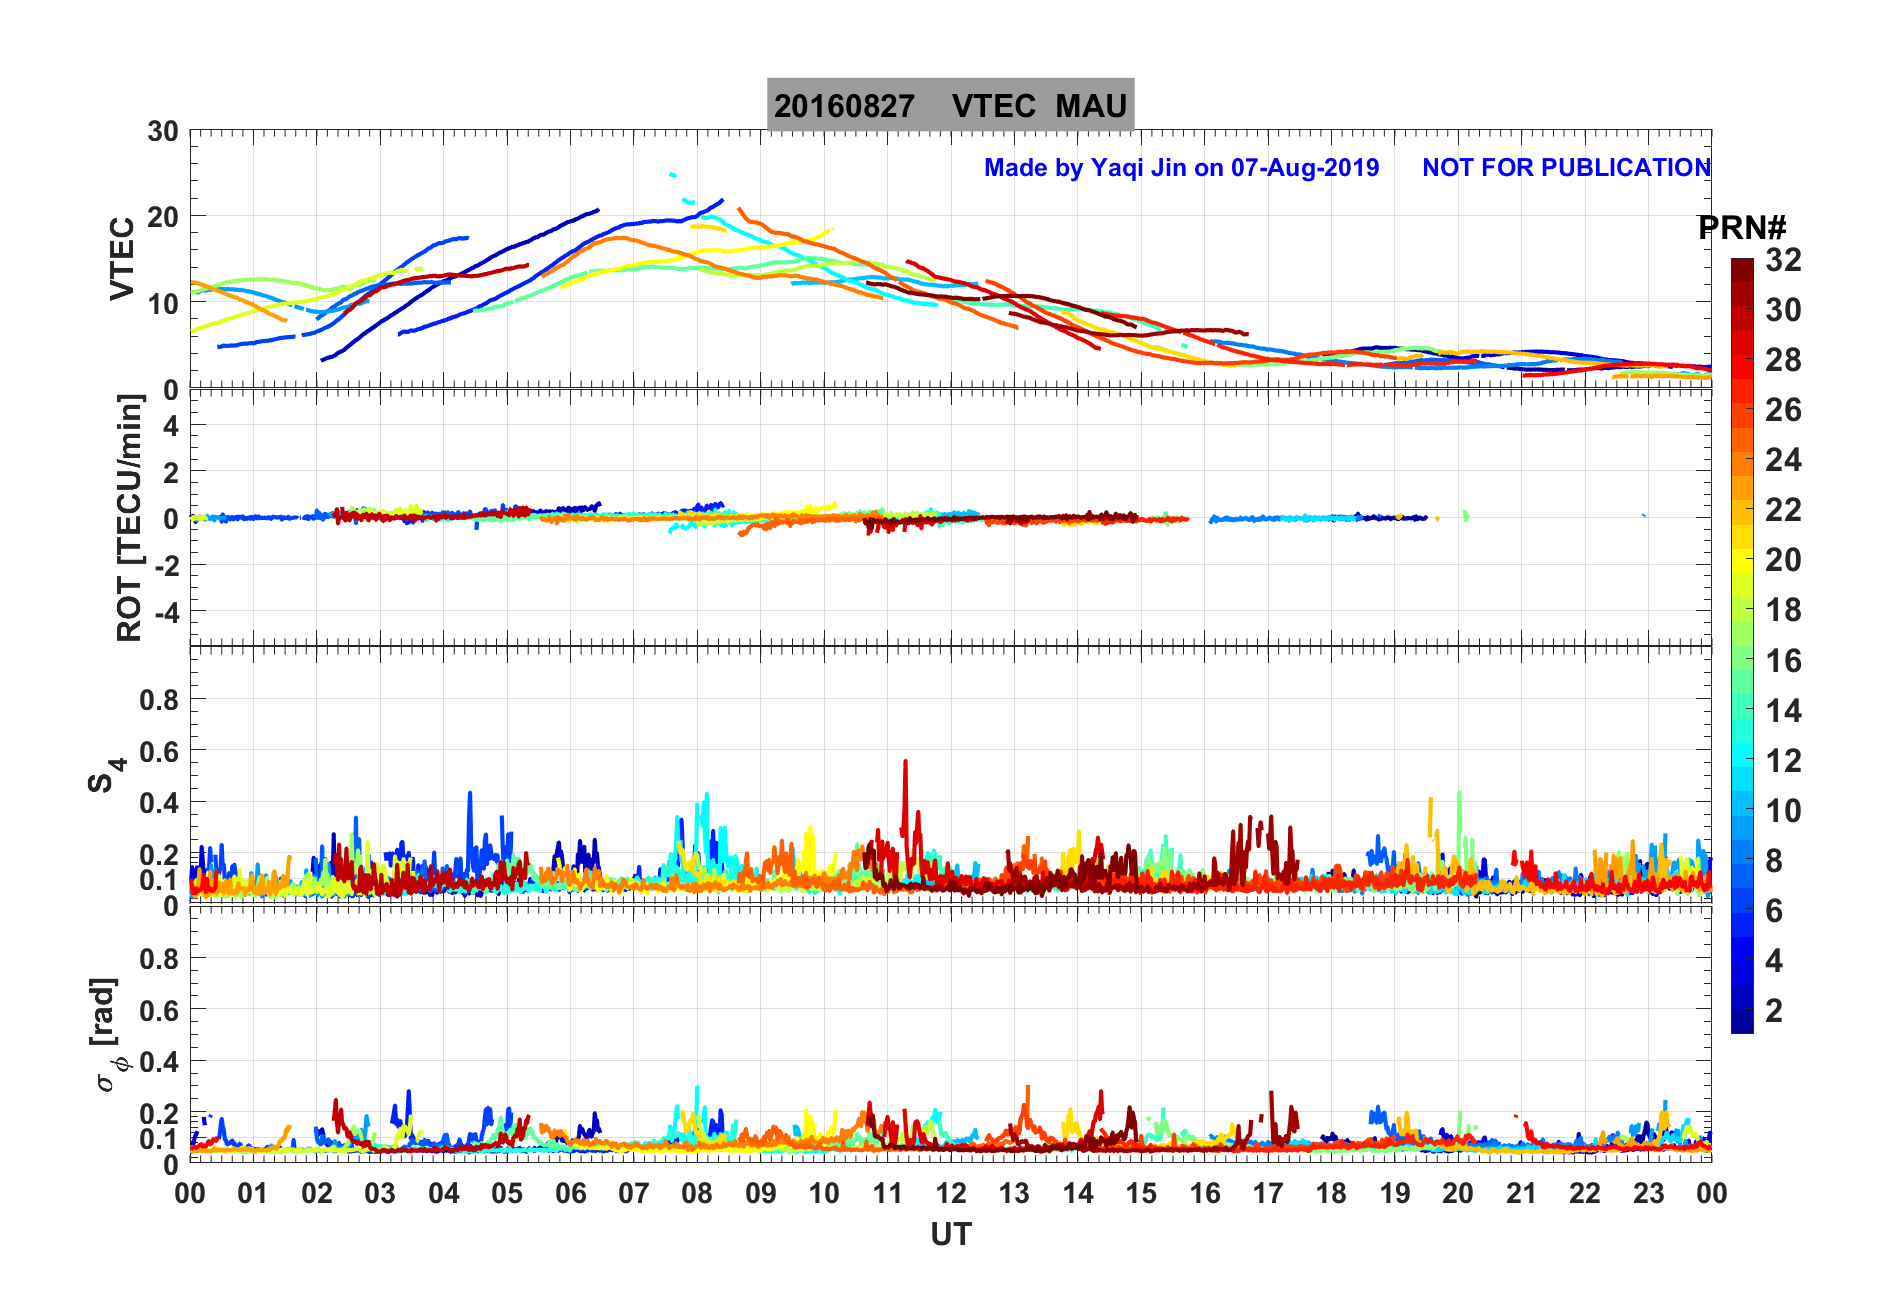Click the colorbar tick label '14'

click(x=1783, y=711)
